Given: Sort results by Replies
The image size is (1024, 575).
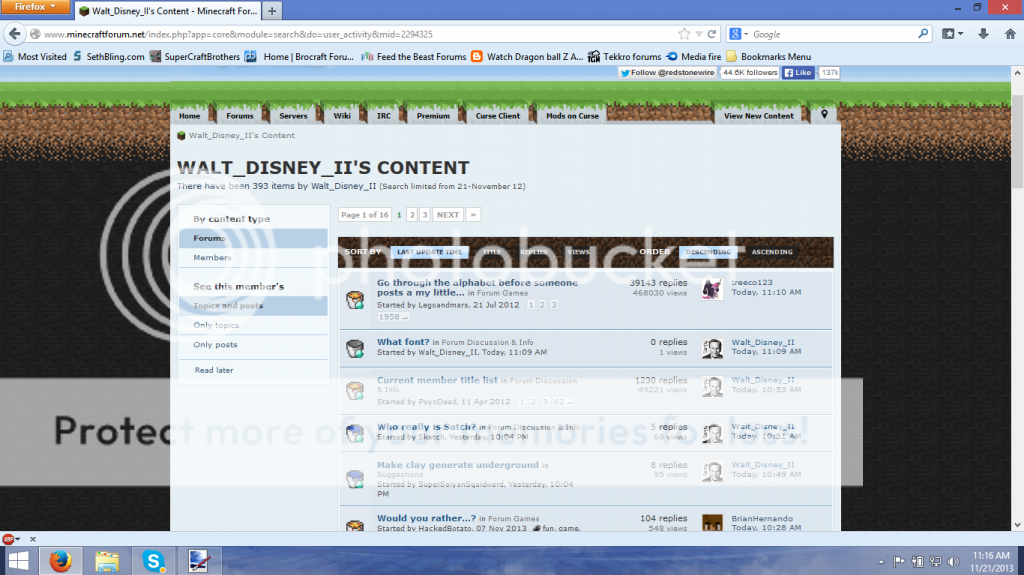Looking at the screenshot, I should tap(533, 252).
